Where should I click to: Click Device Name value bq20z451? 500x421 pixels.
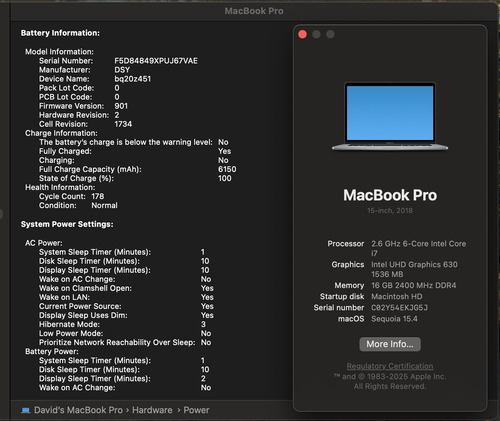(x=133, y=79)
